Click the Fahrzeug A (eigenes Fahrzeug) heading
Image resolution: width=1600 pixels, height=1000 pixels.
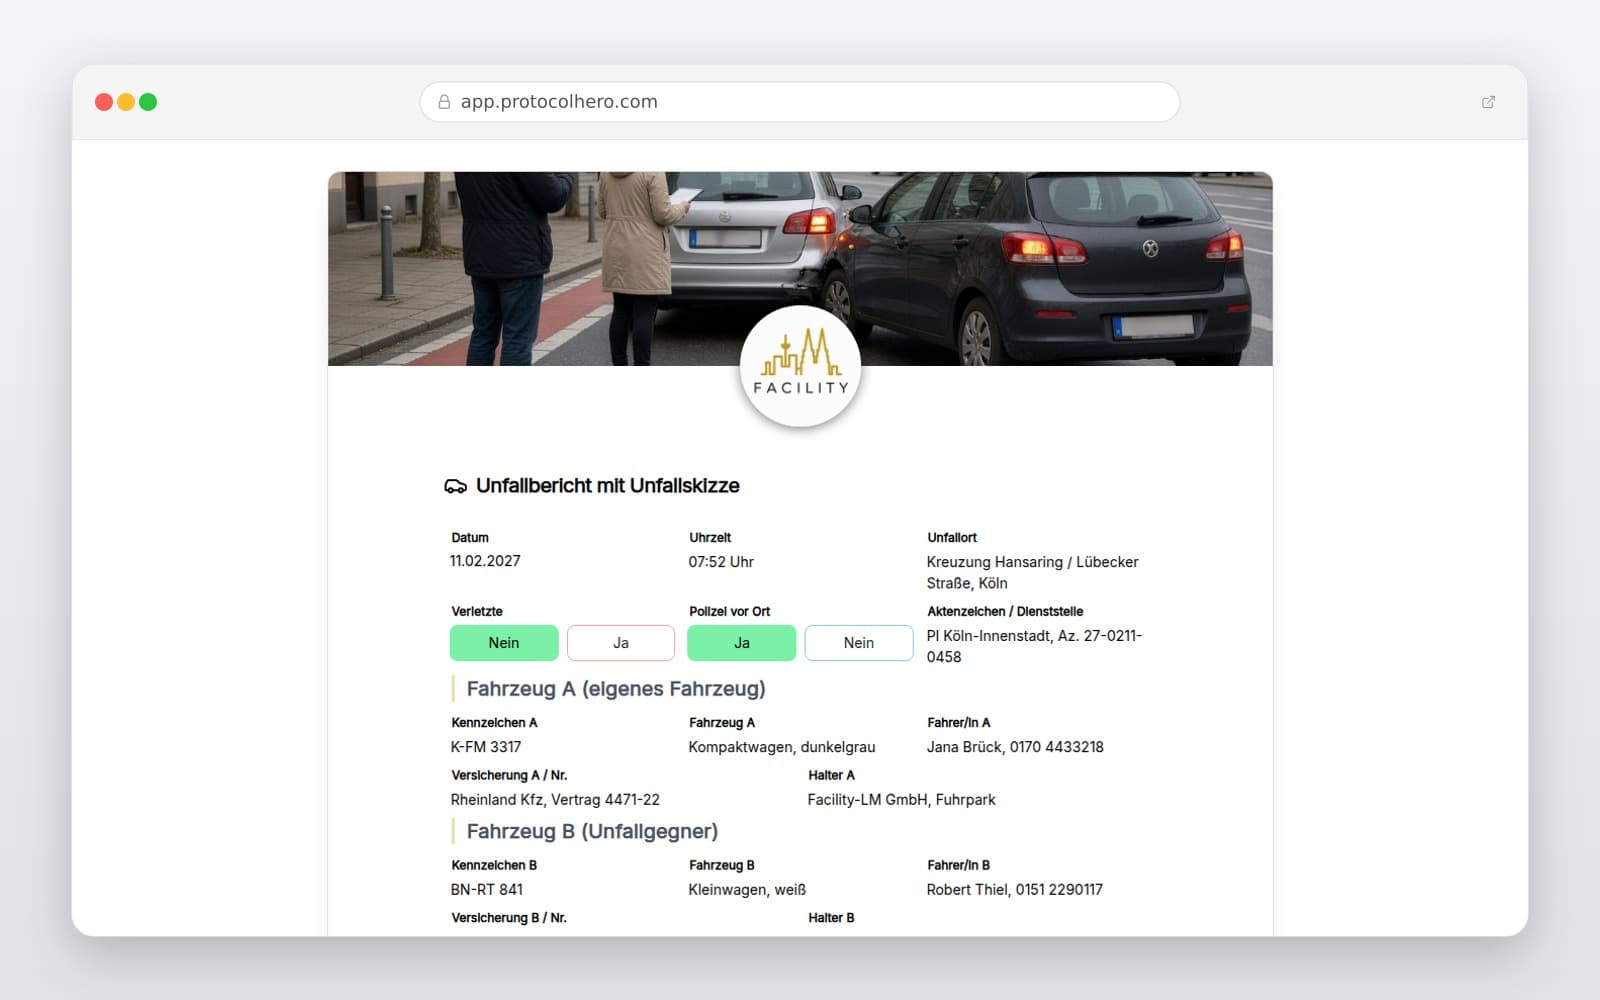point(616,689)
